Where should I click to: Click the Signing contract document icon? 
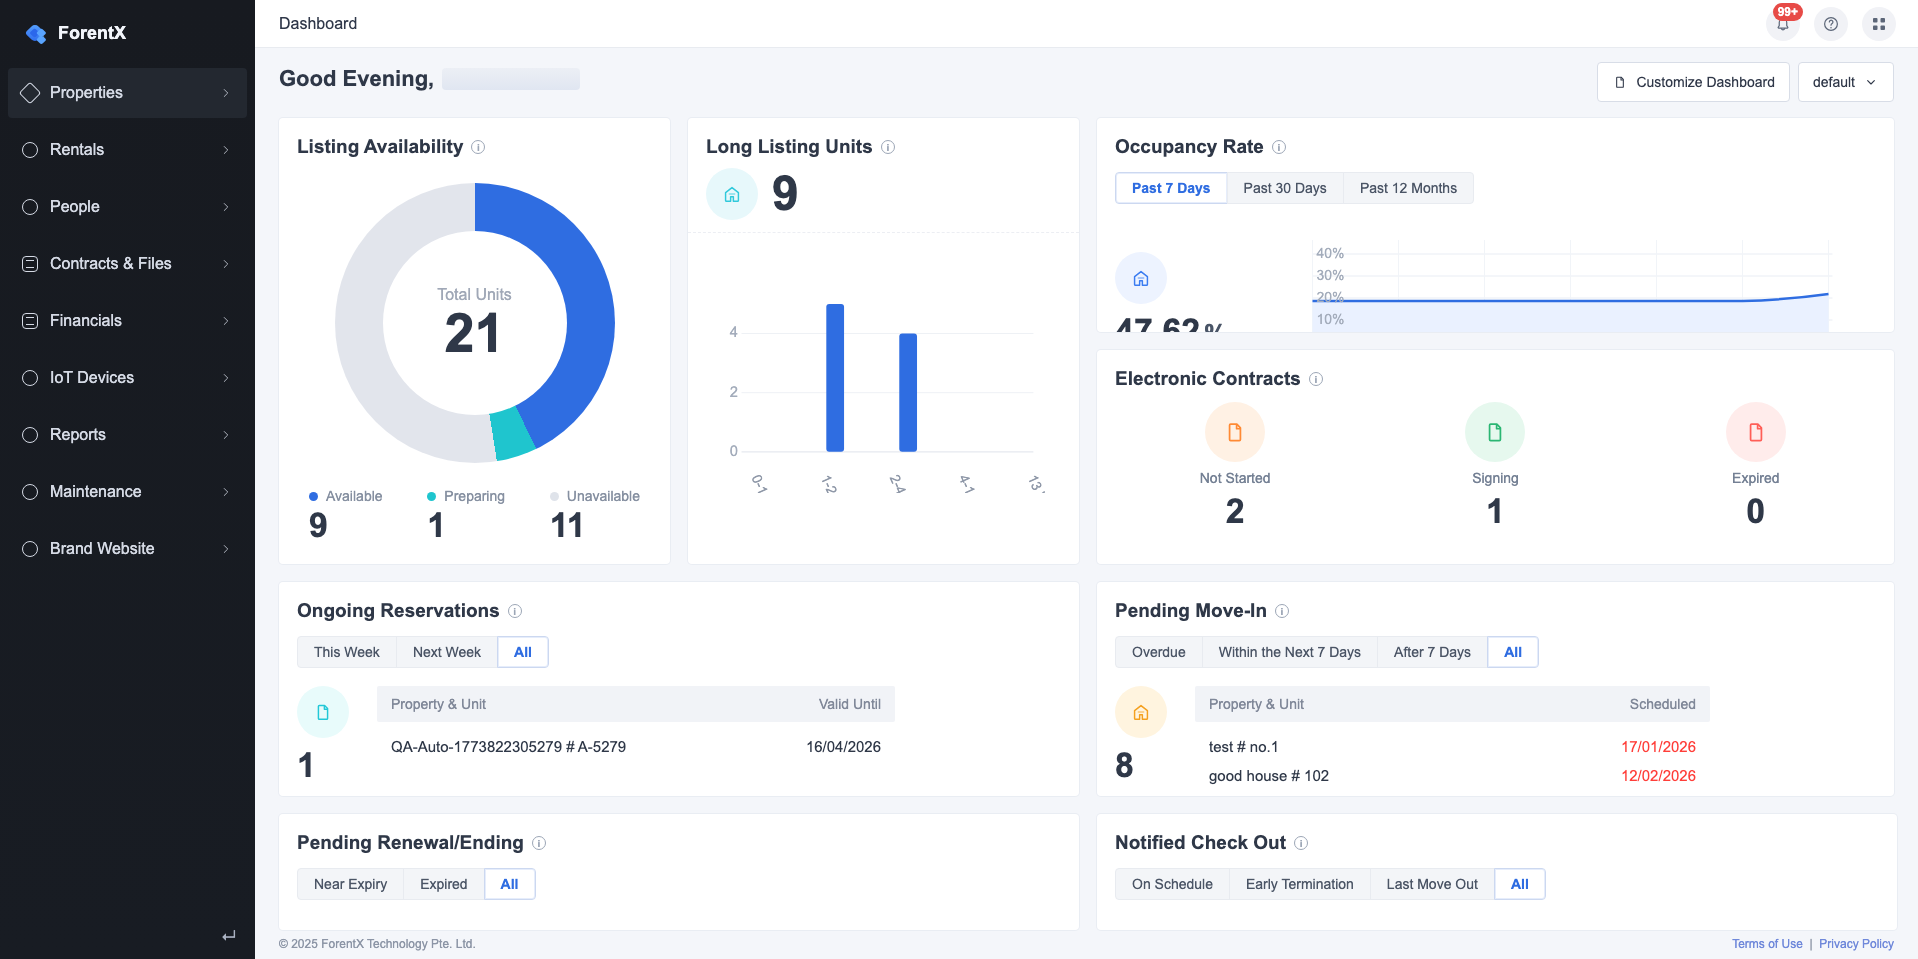(x=1495, y=433)
